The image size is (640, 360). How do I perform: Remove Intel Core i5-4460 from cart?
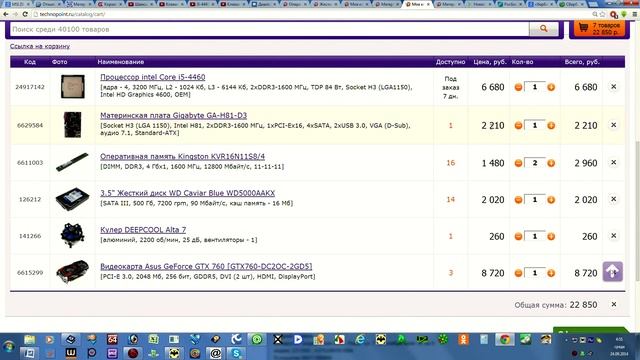613,87
